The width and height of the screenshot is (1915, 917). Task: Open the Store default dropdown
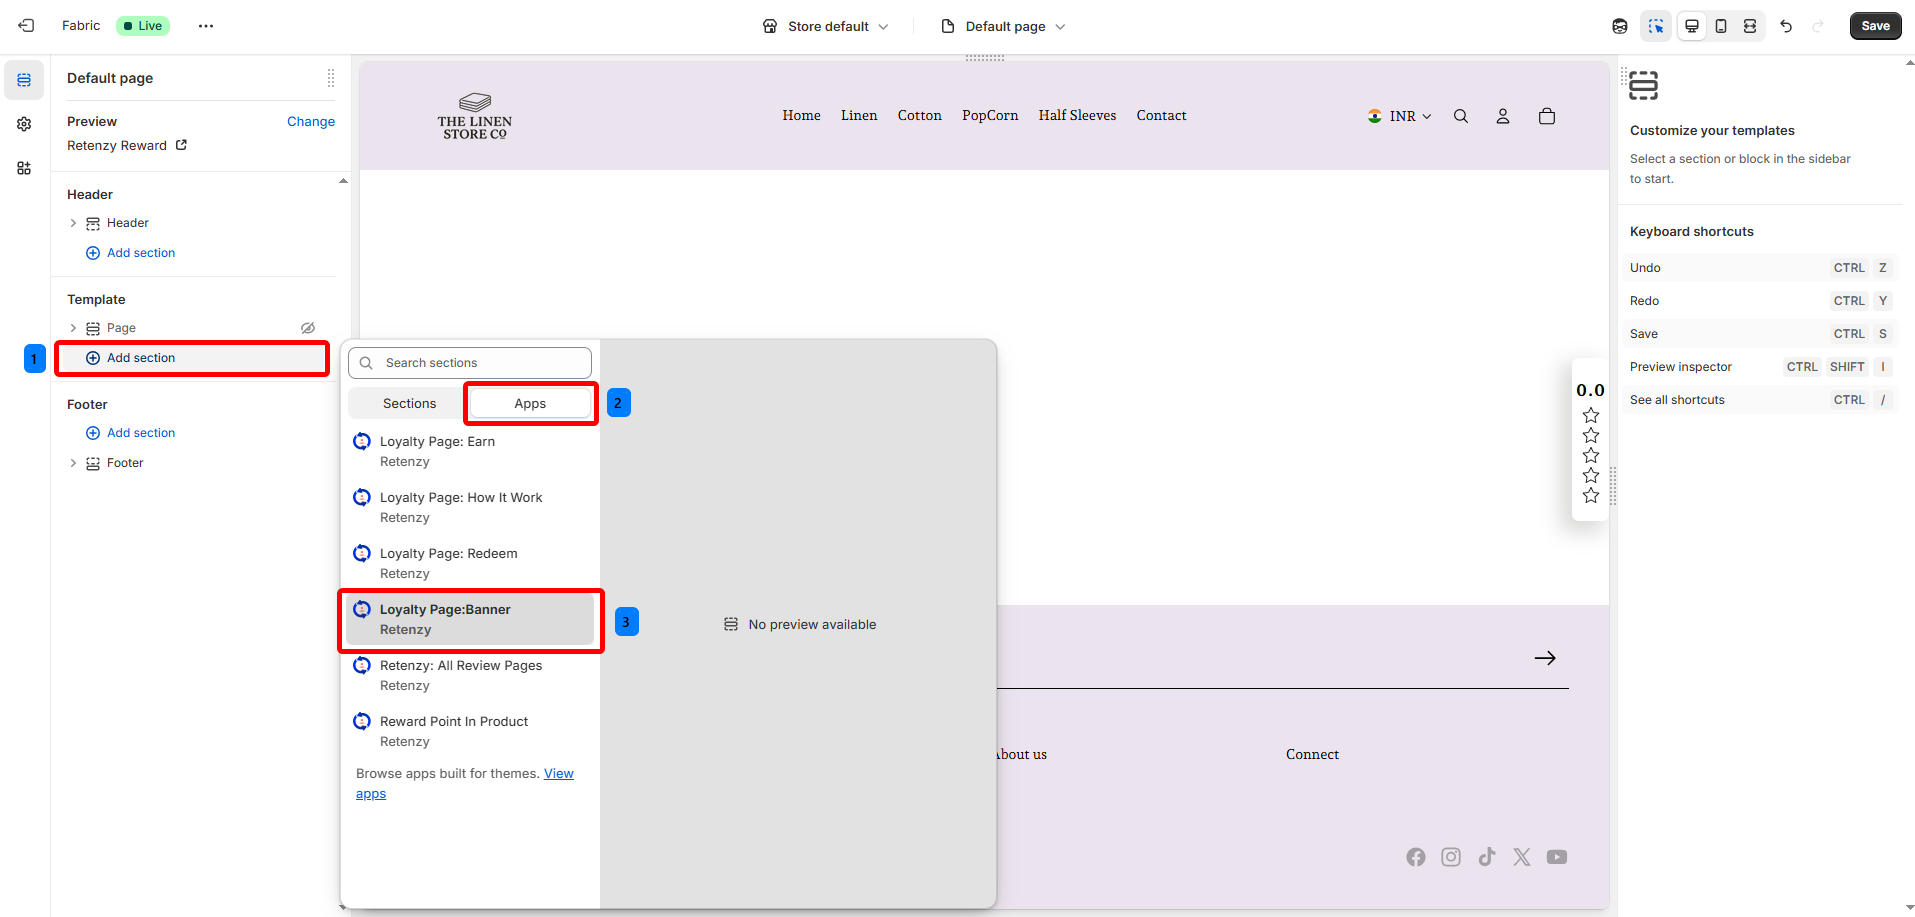click(826, 26)
